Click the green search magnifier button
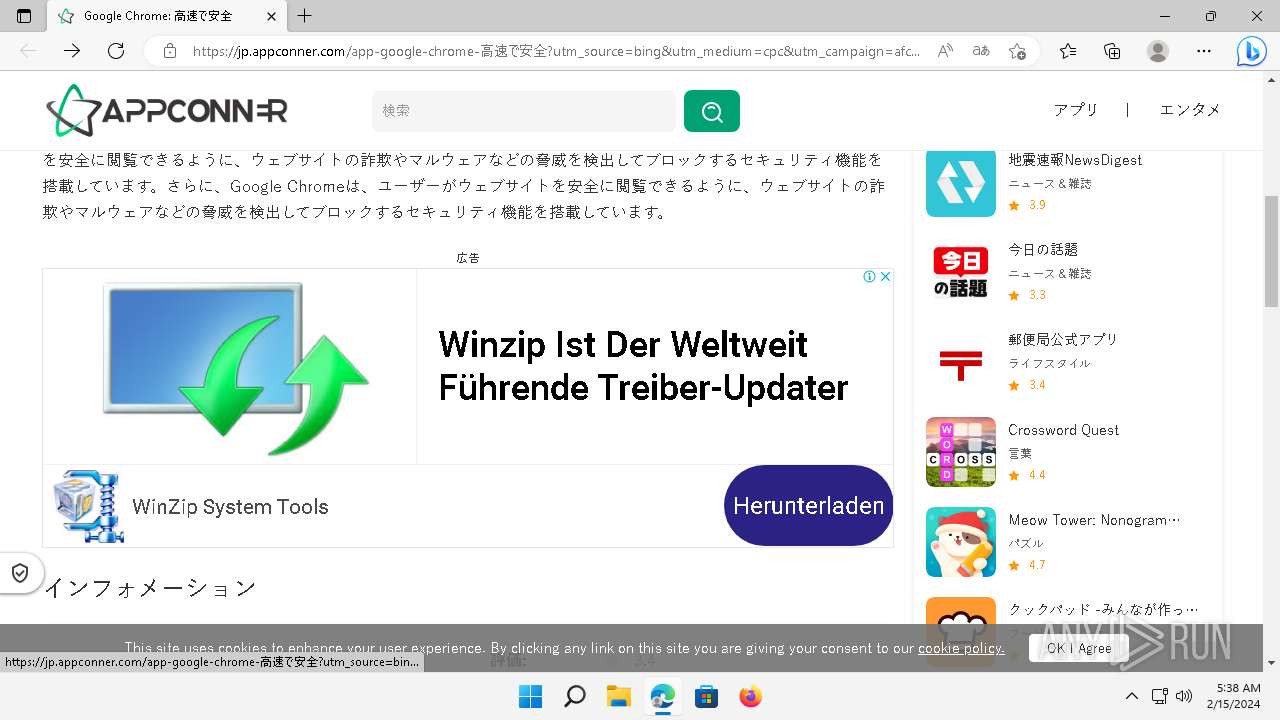The image size is (1280, 720). pos(712,111)
